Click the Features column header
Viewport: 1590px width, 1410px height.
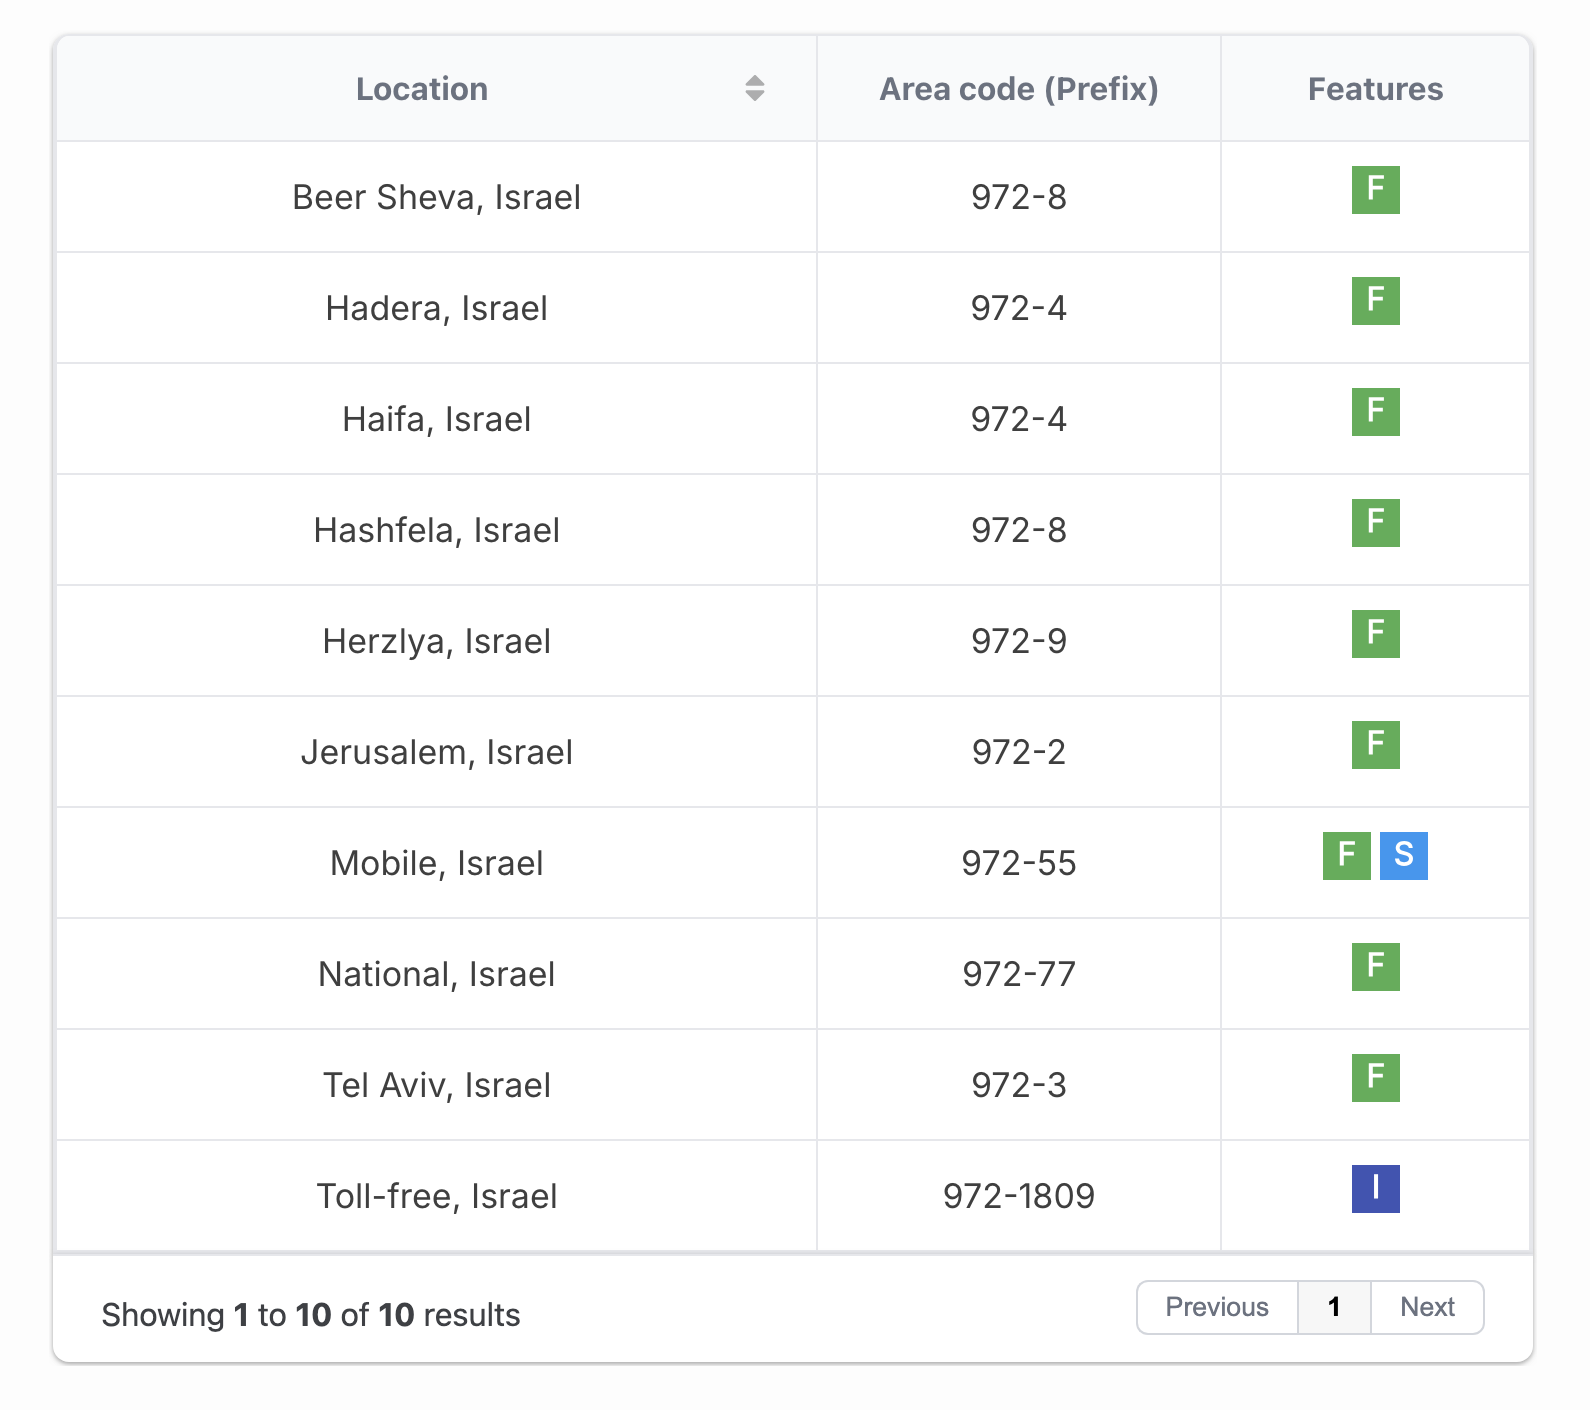(x=1375, y=89)
